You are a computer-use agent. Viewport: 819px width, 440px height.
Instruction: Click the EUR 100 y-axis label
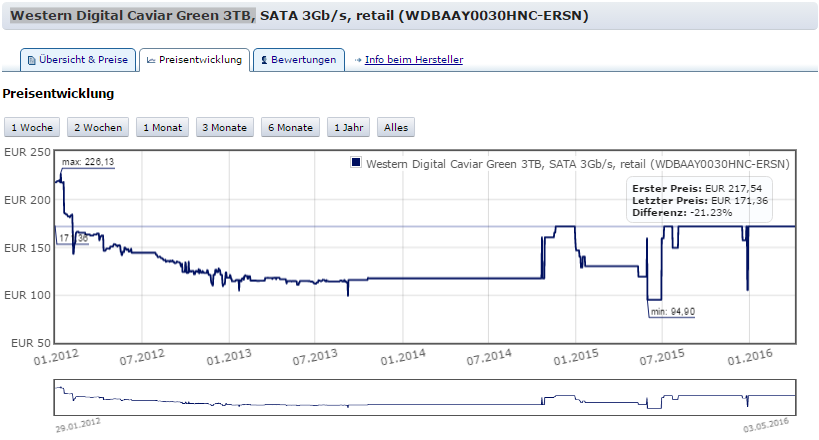[27, 295]
